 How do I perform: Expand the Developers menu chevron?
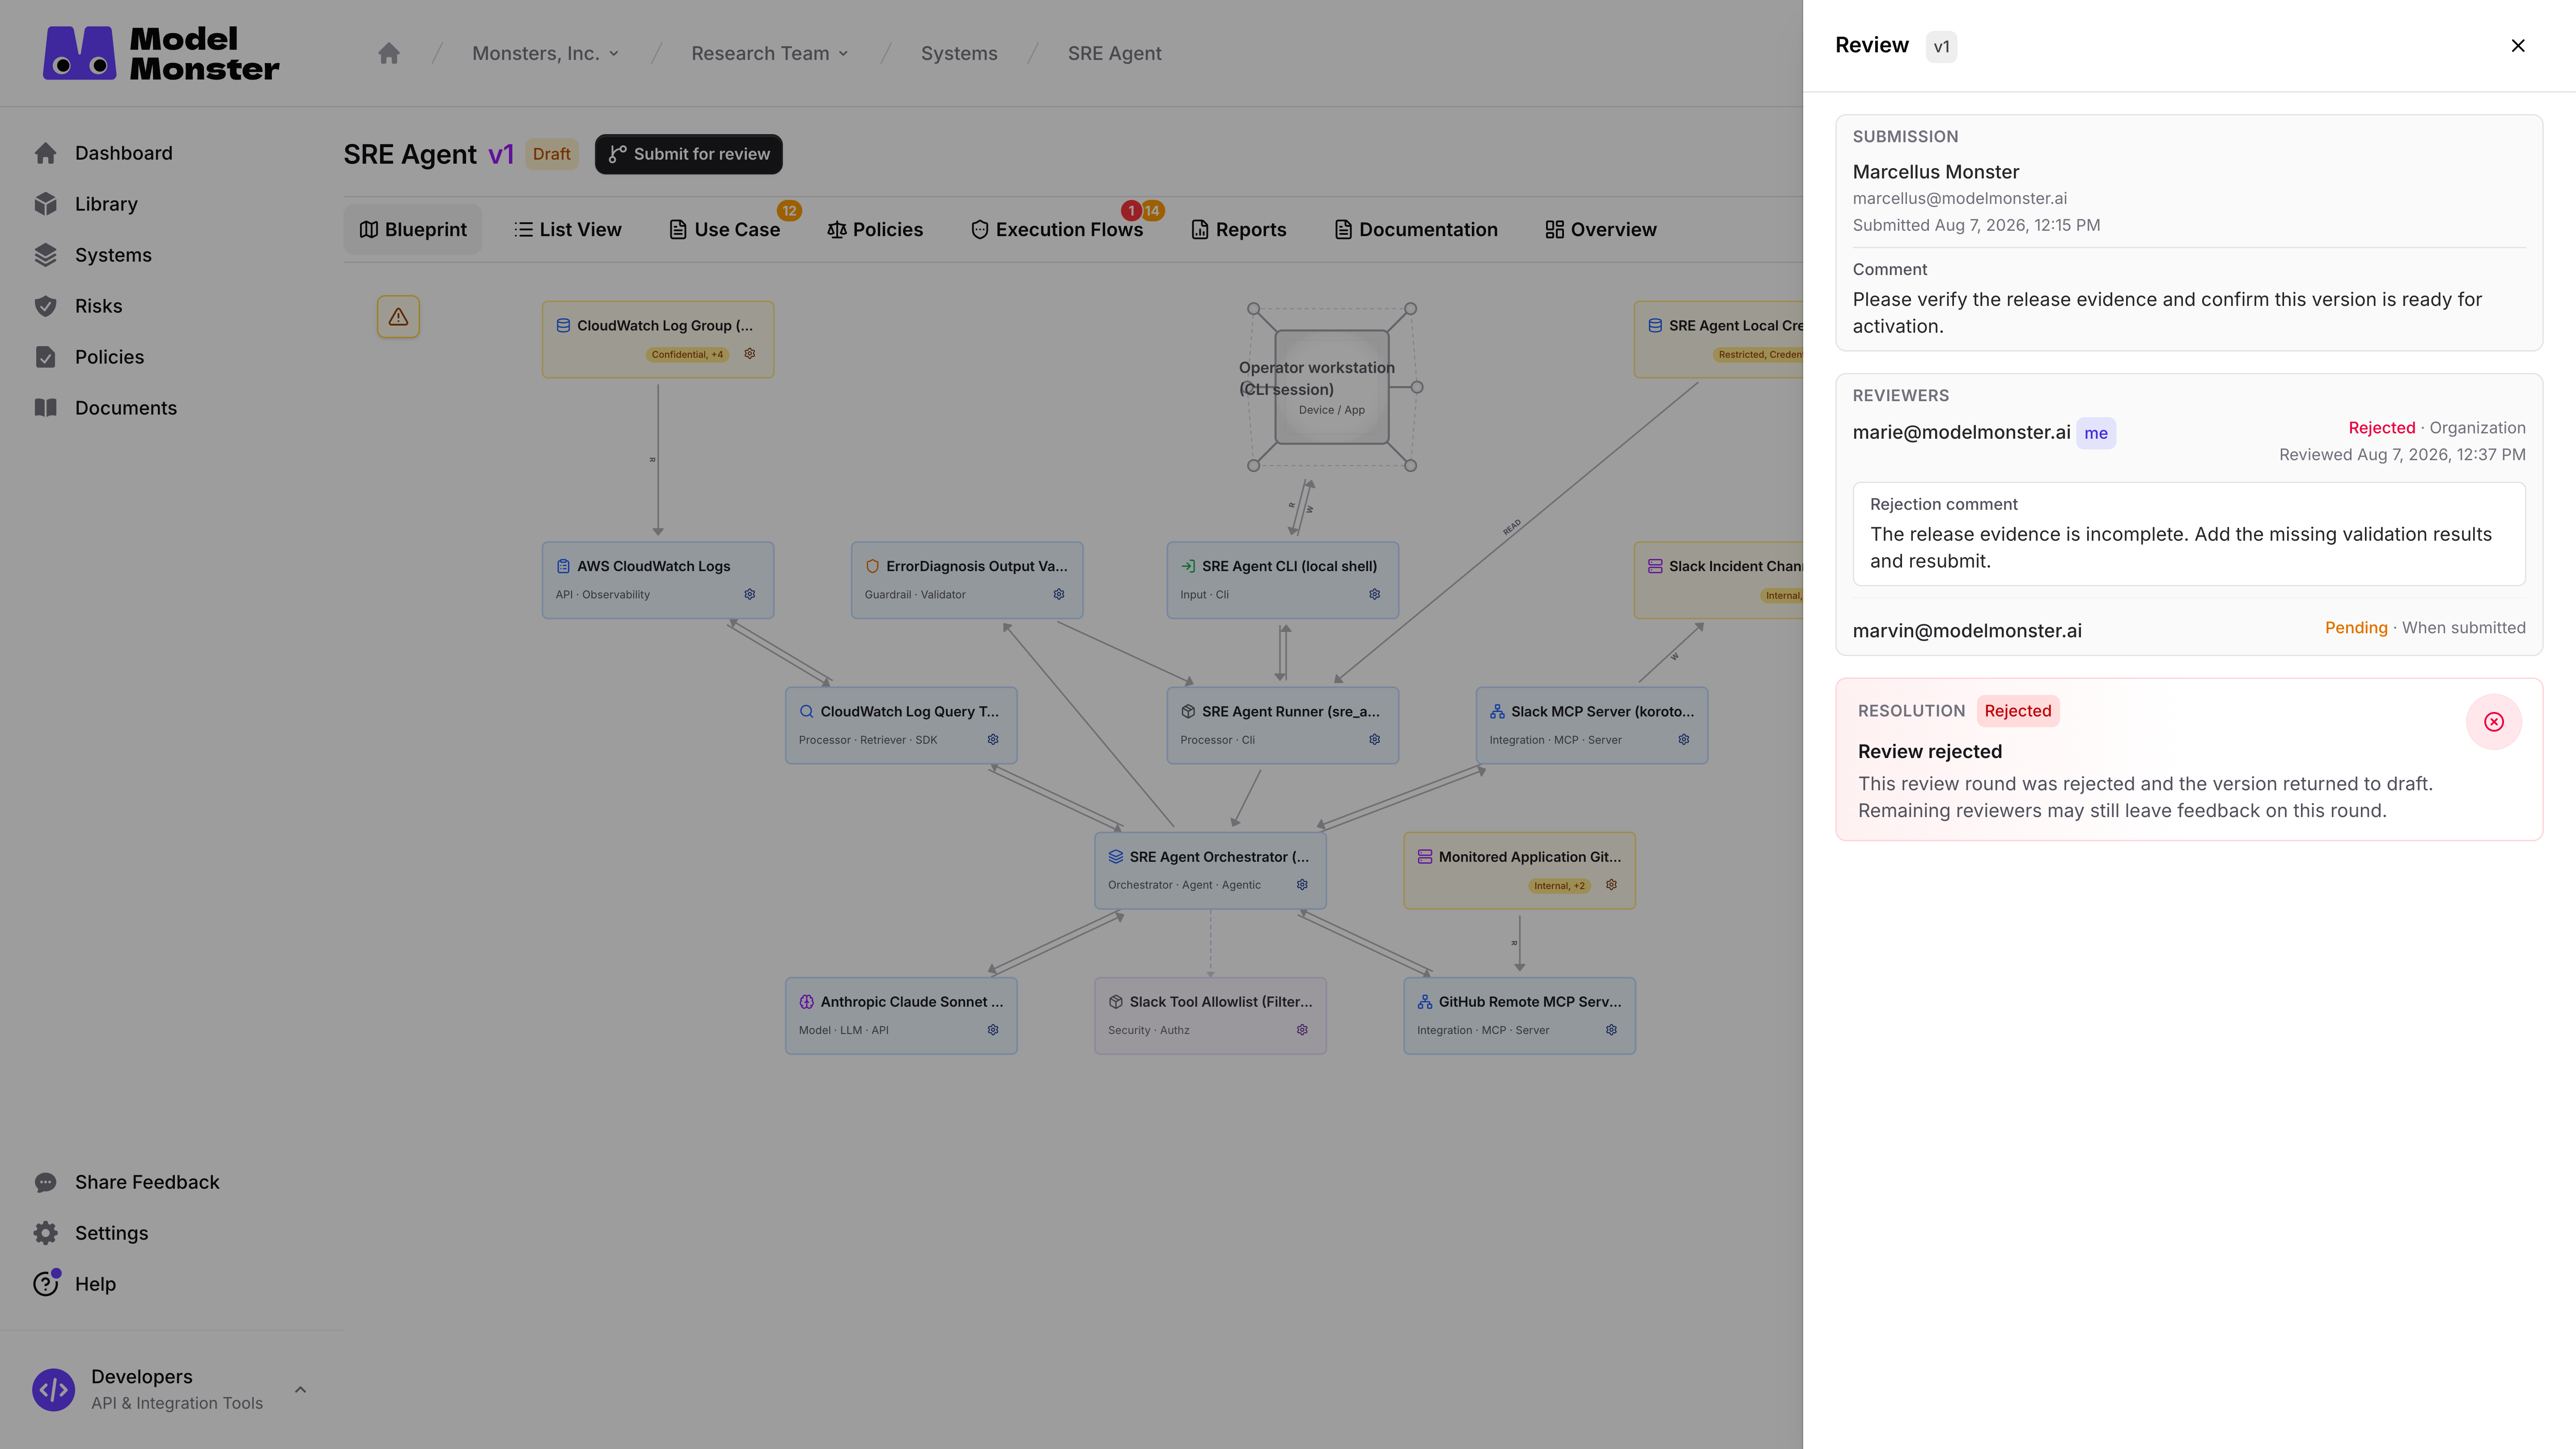point(300,1390)
